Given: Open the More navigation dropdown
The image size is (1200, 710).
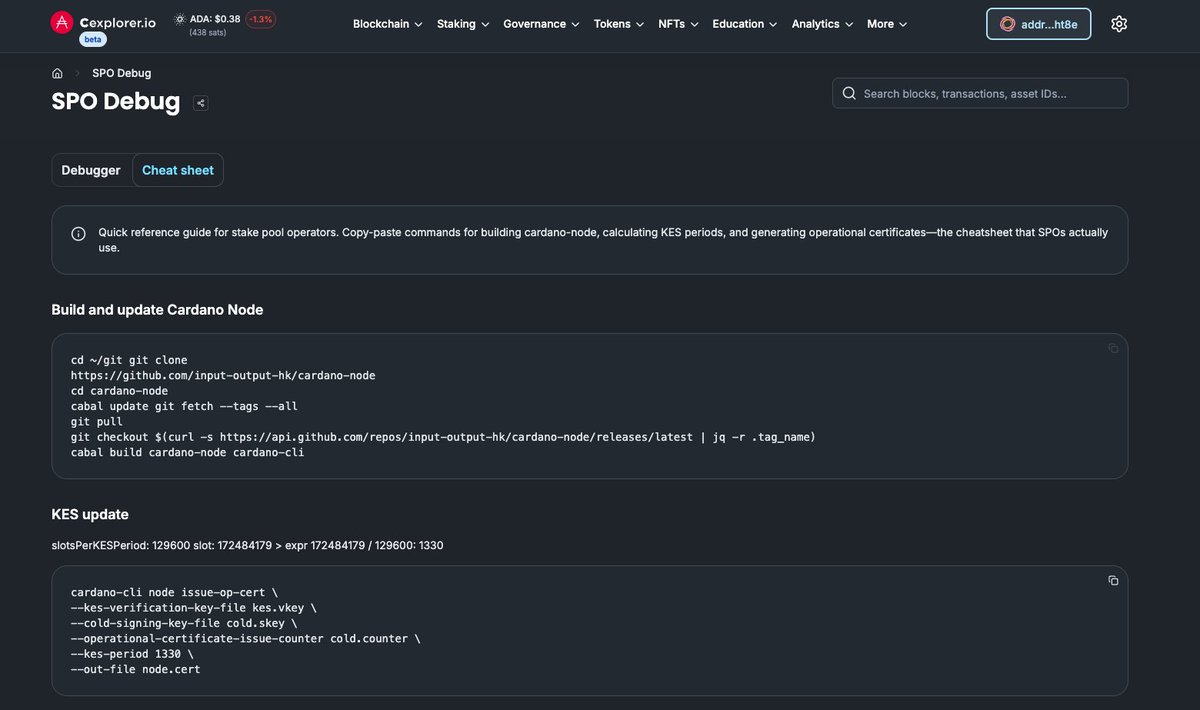Looking at the screenshot, I should click(884, 23).
